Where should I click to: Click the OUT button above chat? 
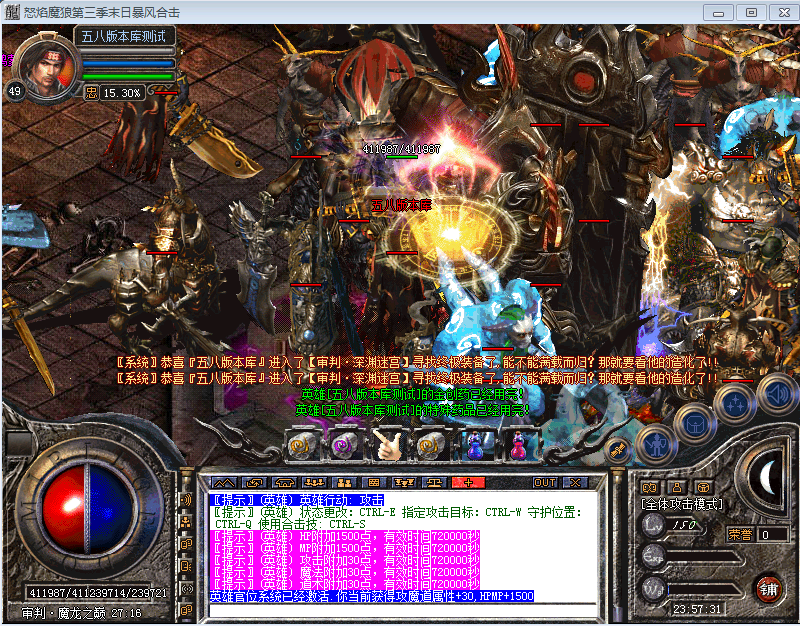544,482
